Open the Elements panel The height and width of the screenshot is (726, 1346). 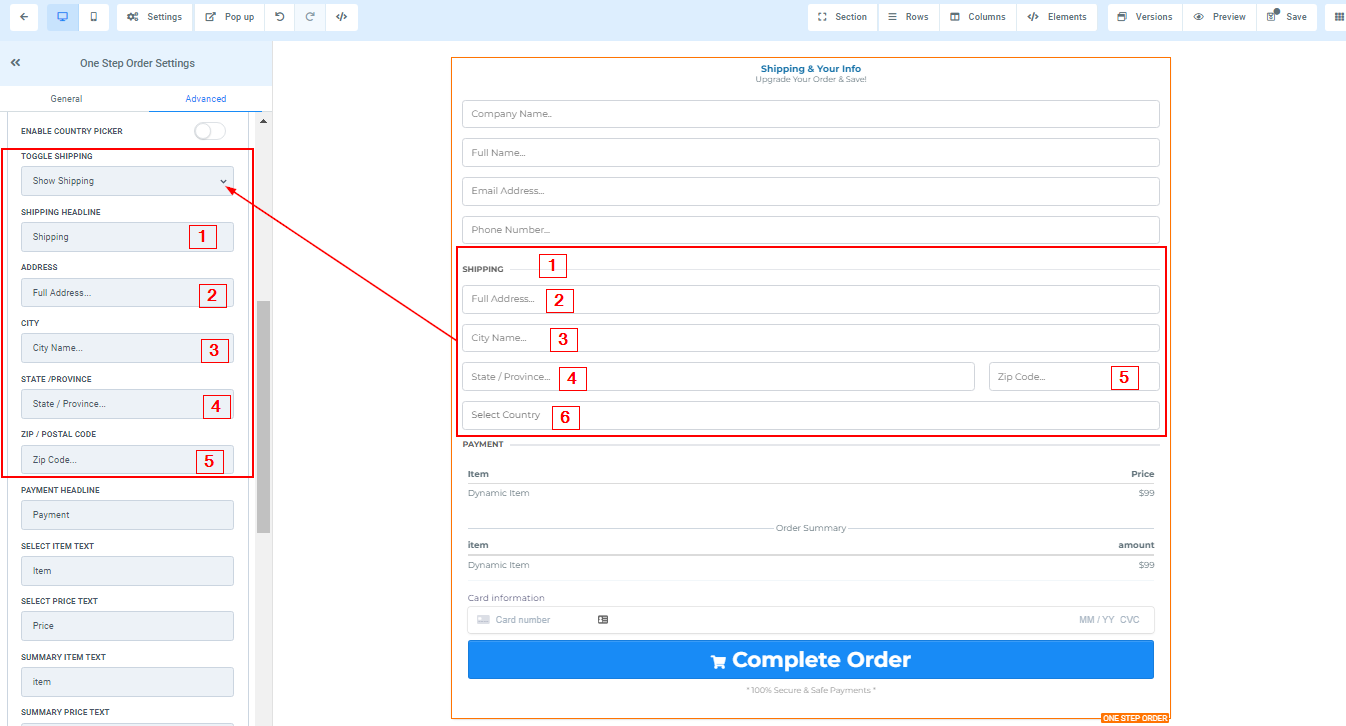[x=1057, y=17]
